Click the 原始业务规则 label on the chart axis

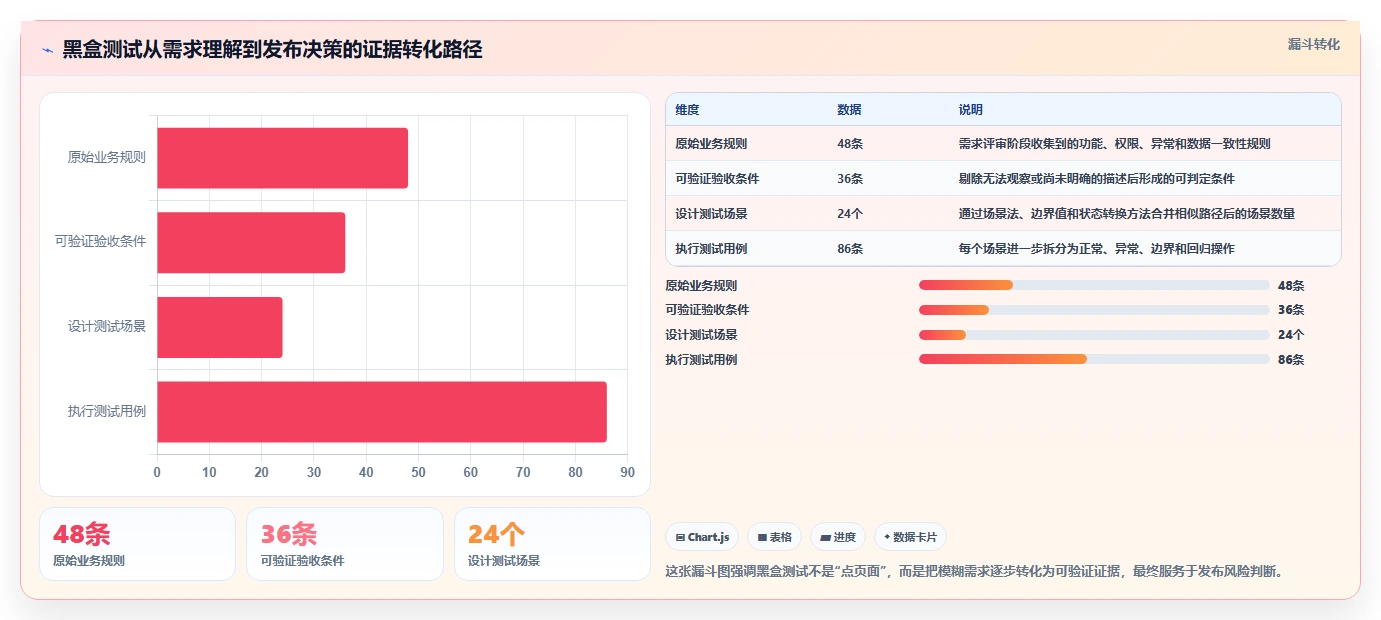[107, 157]
